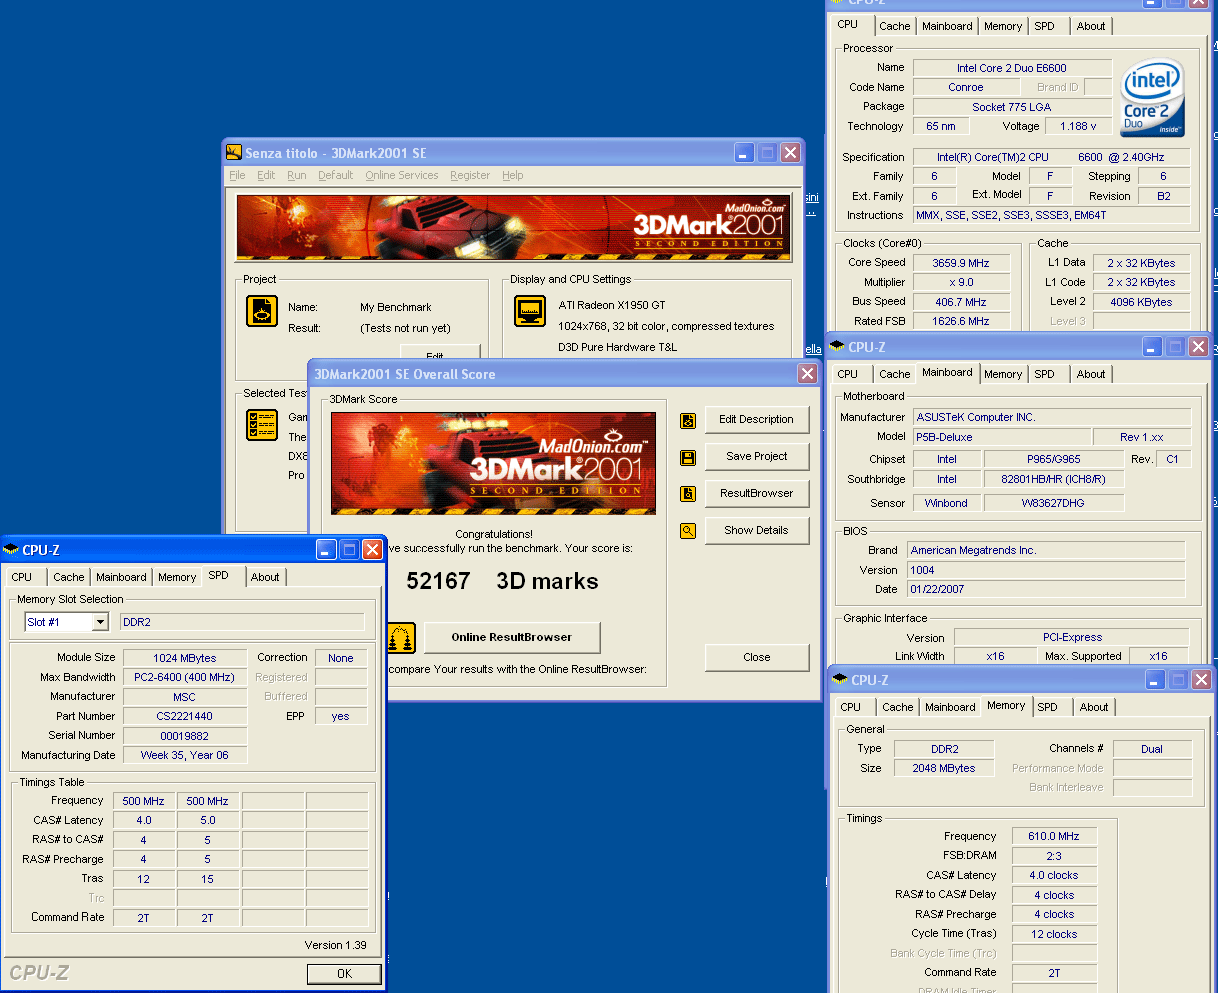Click the Bus Speed value 406.7 MHz
This screenshot has height=993, width=1218.
(960, 302)
